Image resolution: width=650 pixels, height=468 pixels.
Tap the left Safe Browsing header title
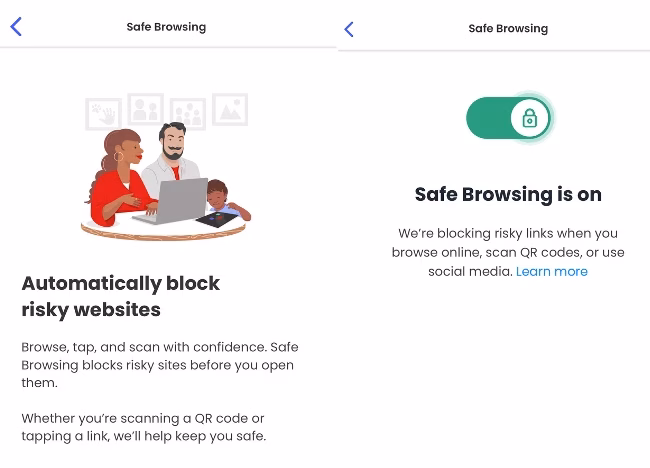pyautogui.click(x=166, y=27)
